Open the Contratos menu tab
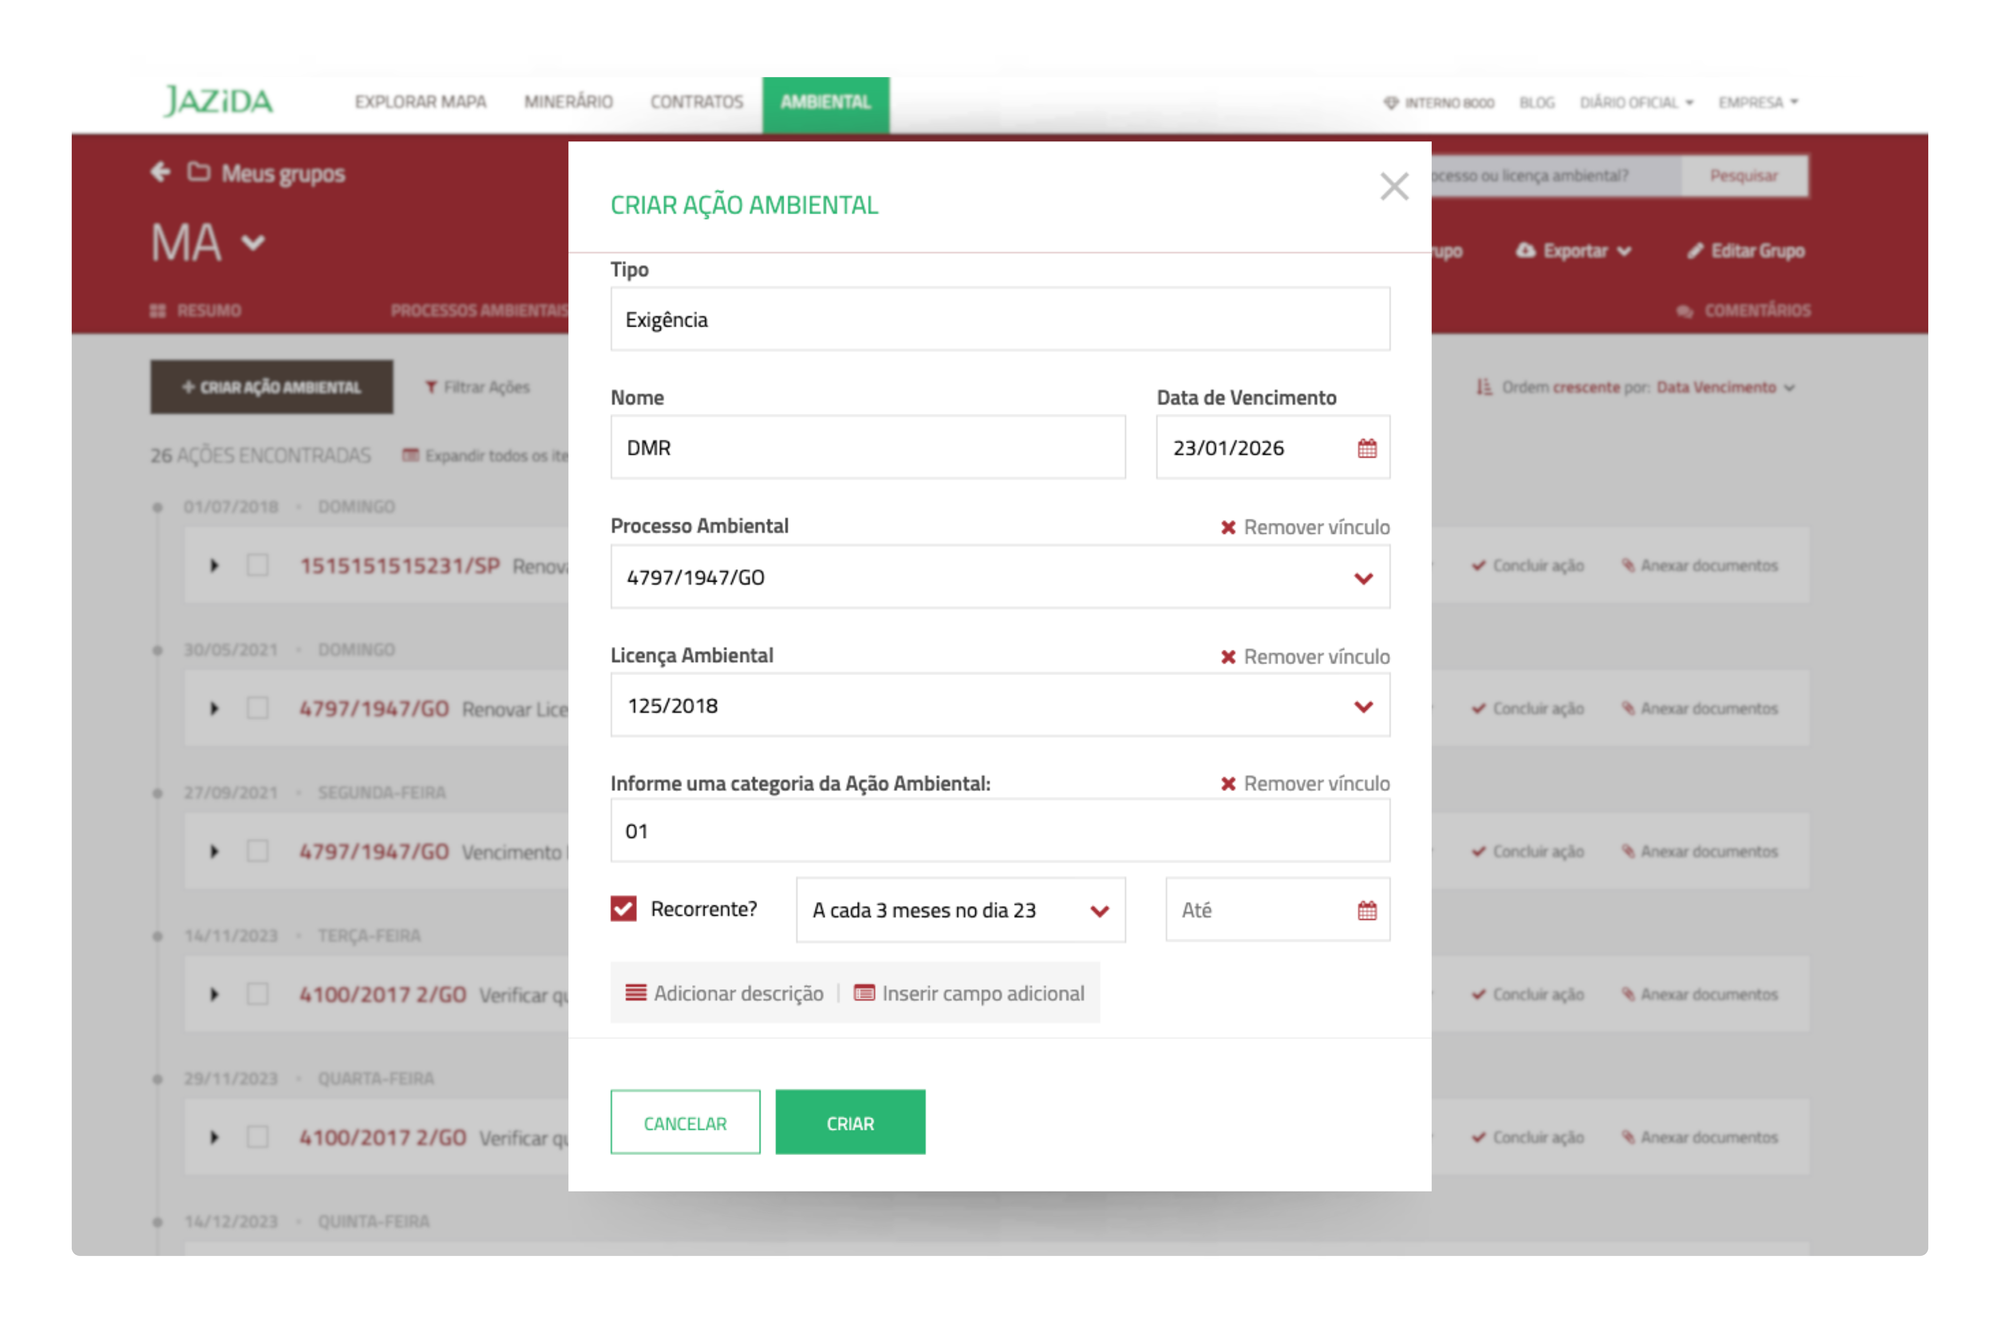The height and width of the screenshot is (1333, 2000). click(x=696, y=102)
